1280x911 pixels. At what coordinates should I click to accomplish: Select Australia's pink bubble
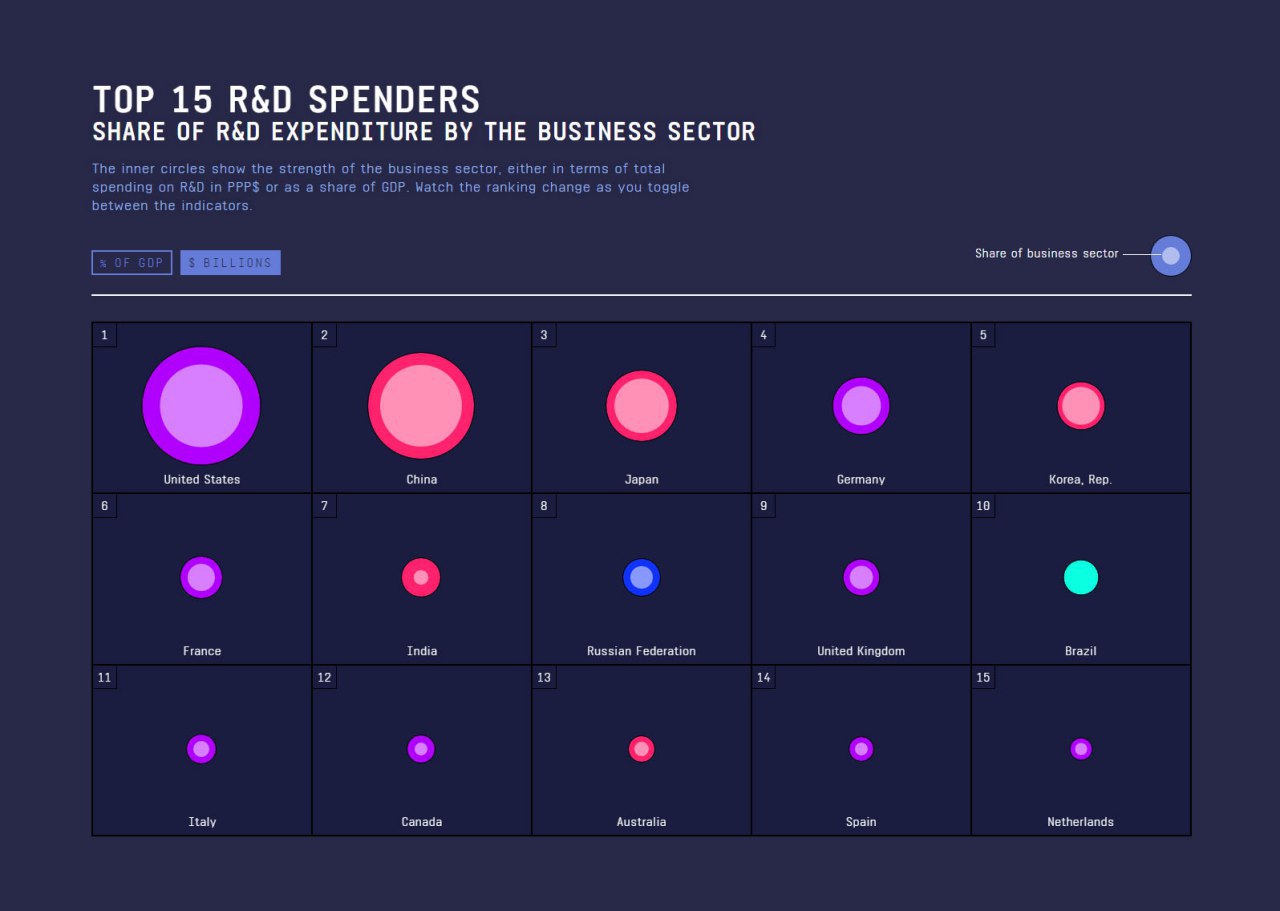point(641,748)
